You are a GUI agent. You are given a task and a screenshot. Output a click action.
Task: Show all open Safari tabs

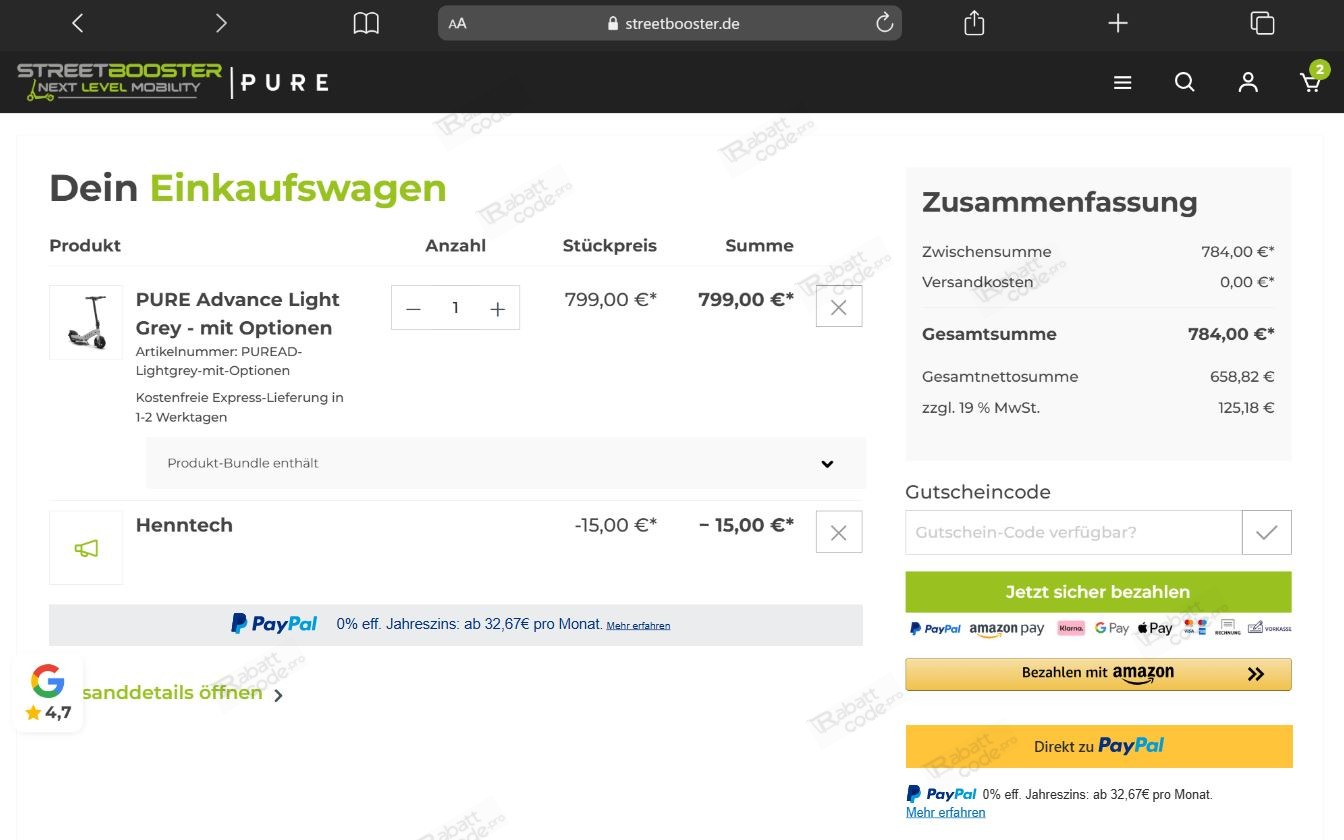1262,23
